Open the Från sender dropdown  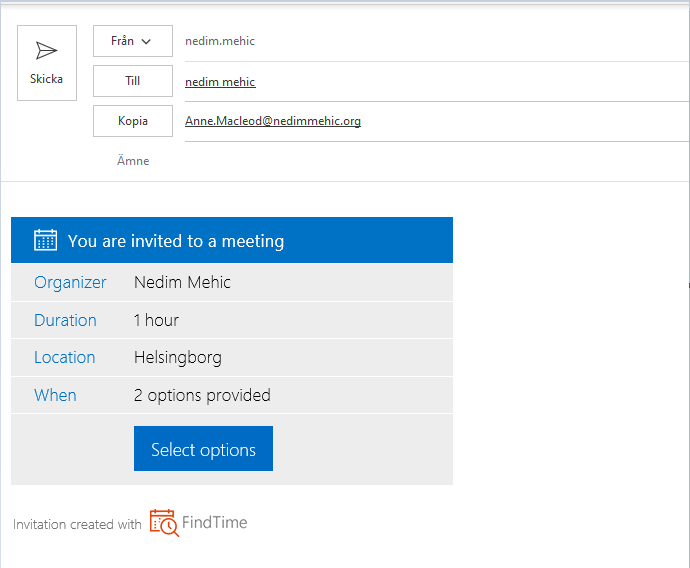(132, 41)
